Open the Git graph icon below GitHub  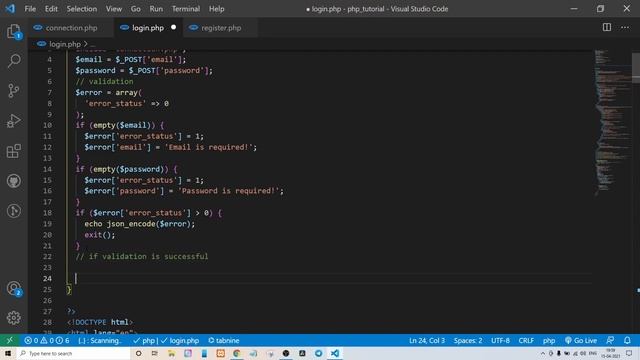(13, 211)
